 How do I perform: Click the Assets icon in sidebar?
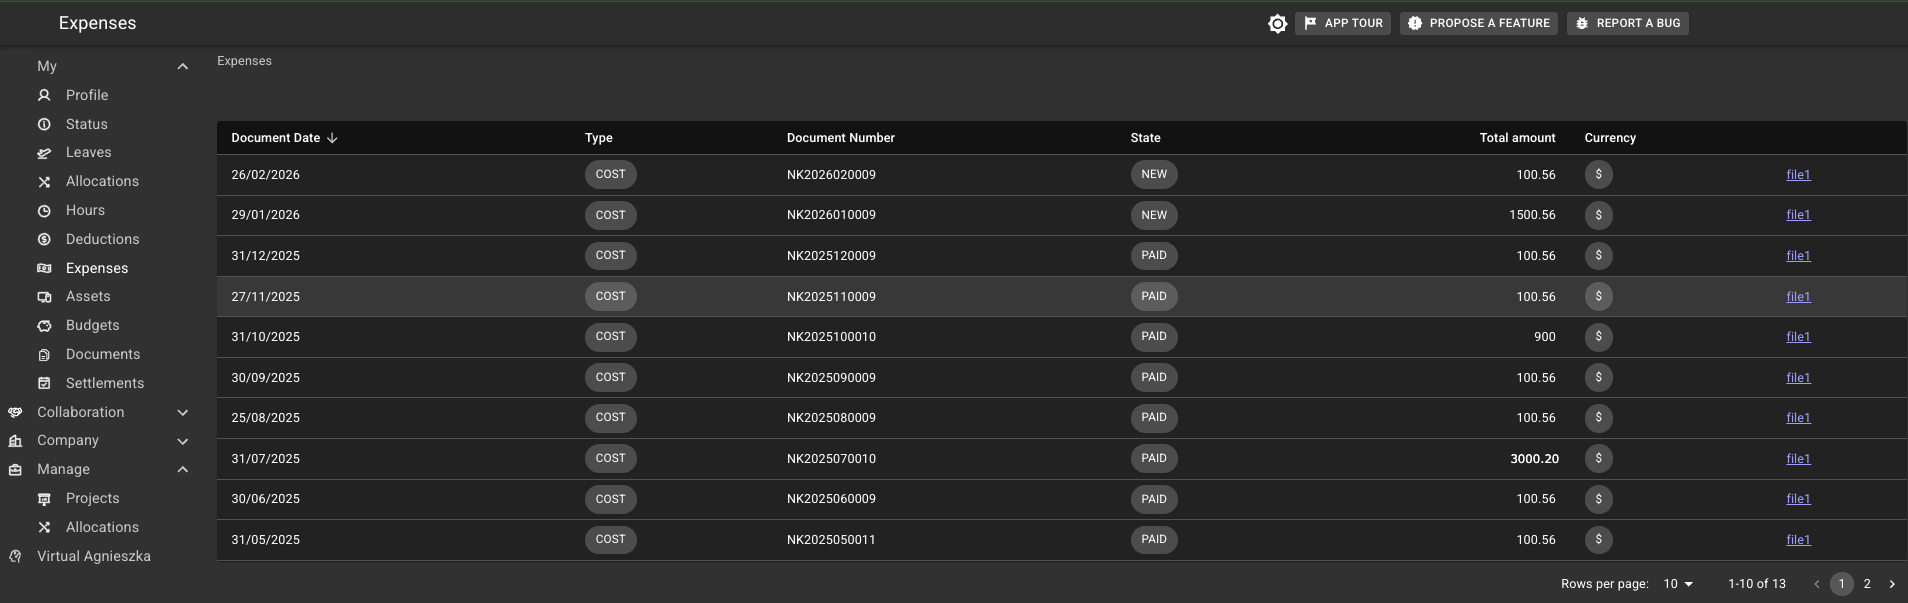tap(44, 297)
